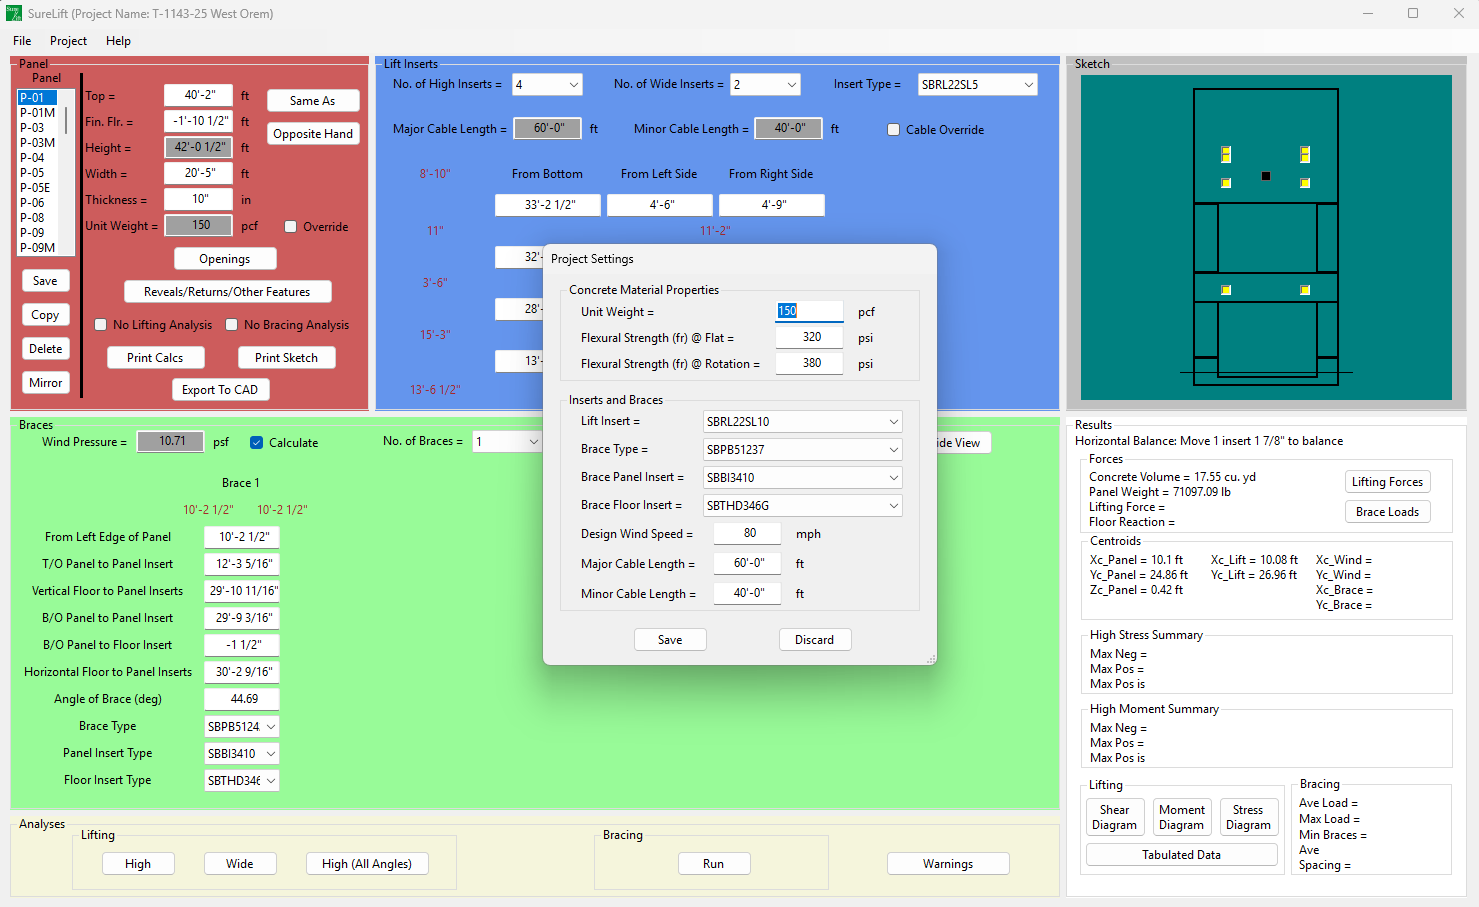This screenshot has width=1479, height=907.
Task: Click Save in the Project Settings dialog
Action: pyautogui.click(x=670, y=640)
